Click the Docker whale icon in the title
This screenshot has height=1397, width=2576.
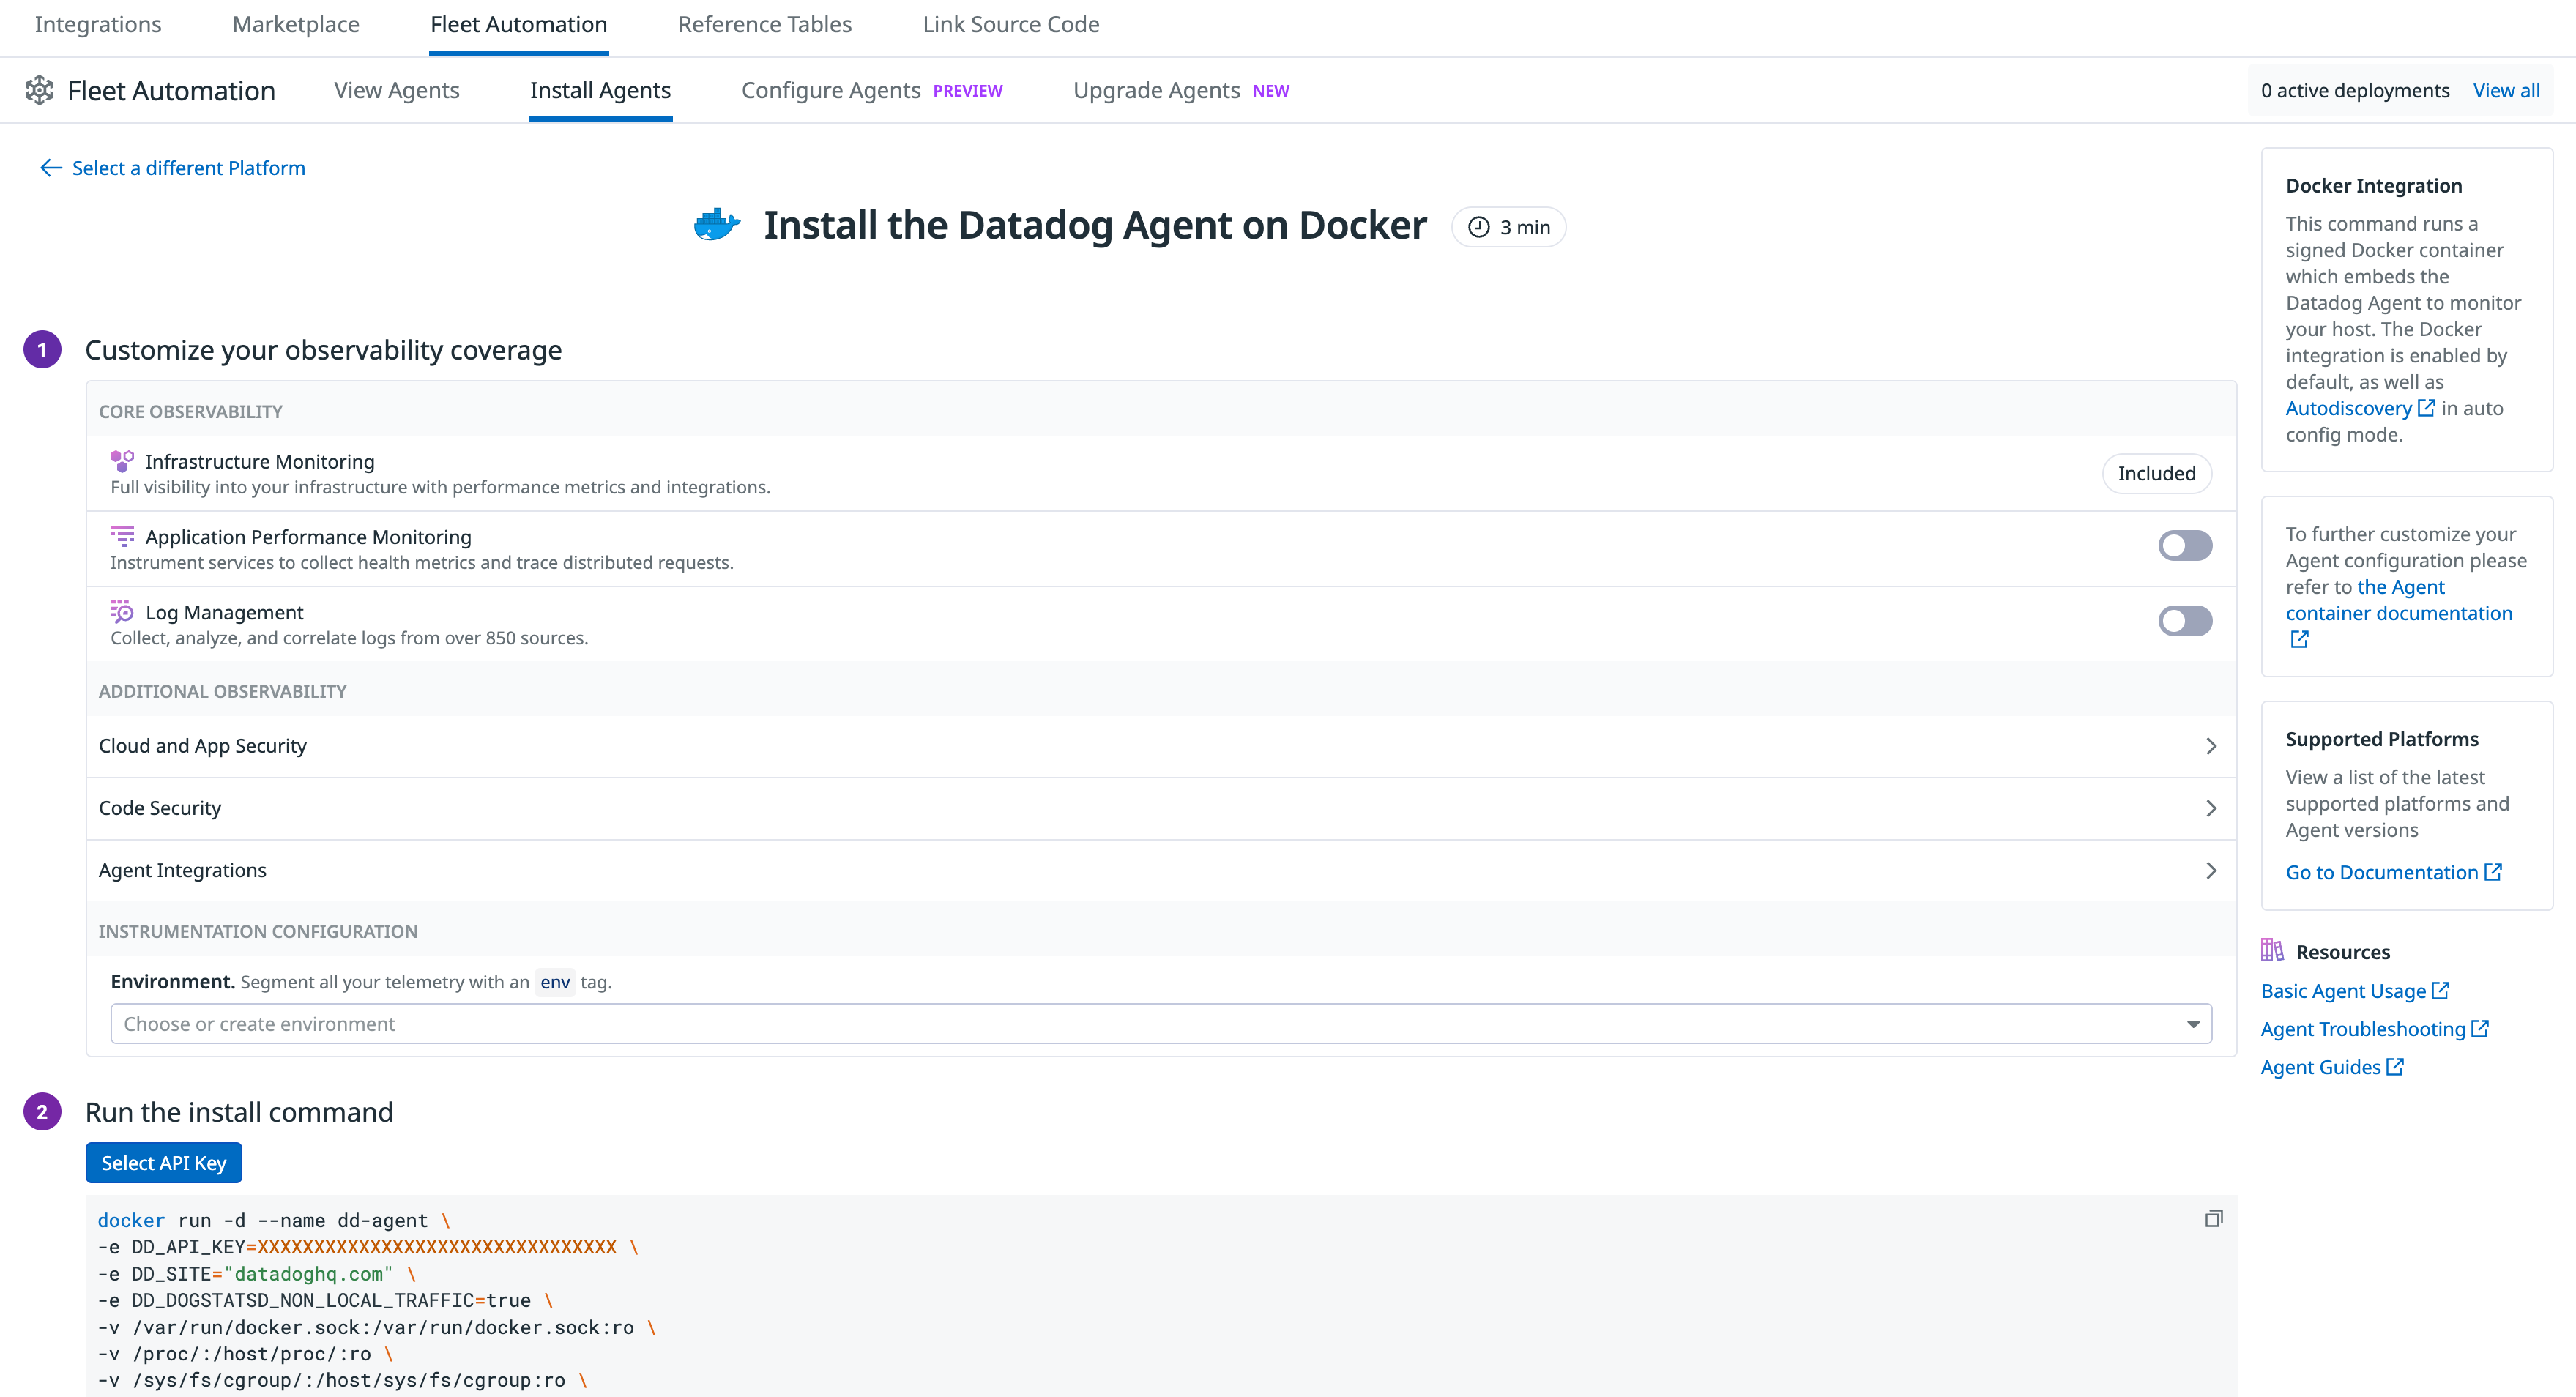[716, 225]
